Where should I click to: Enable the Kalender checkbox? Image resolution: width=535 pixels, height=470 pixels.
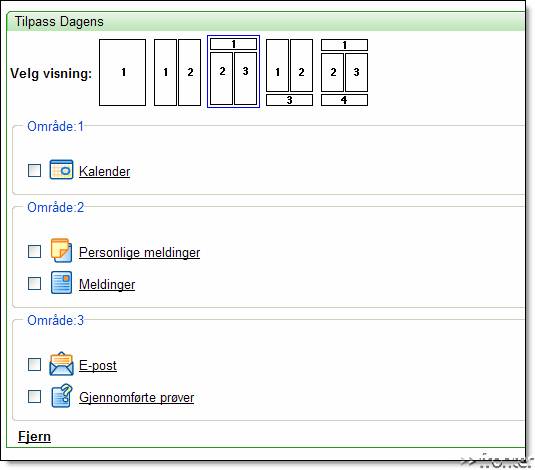(34, 170)
